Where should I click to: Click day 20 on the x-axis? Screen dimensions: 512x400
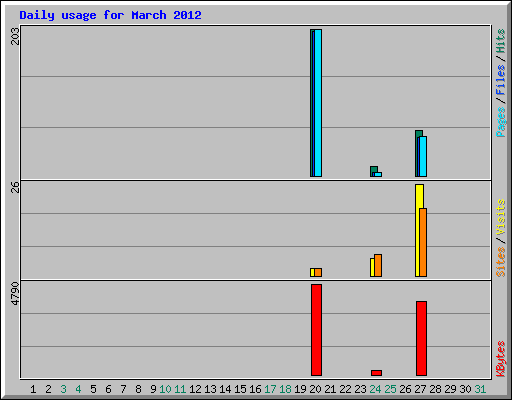pos(315,389)
